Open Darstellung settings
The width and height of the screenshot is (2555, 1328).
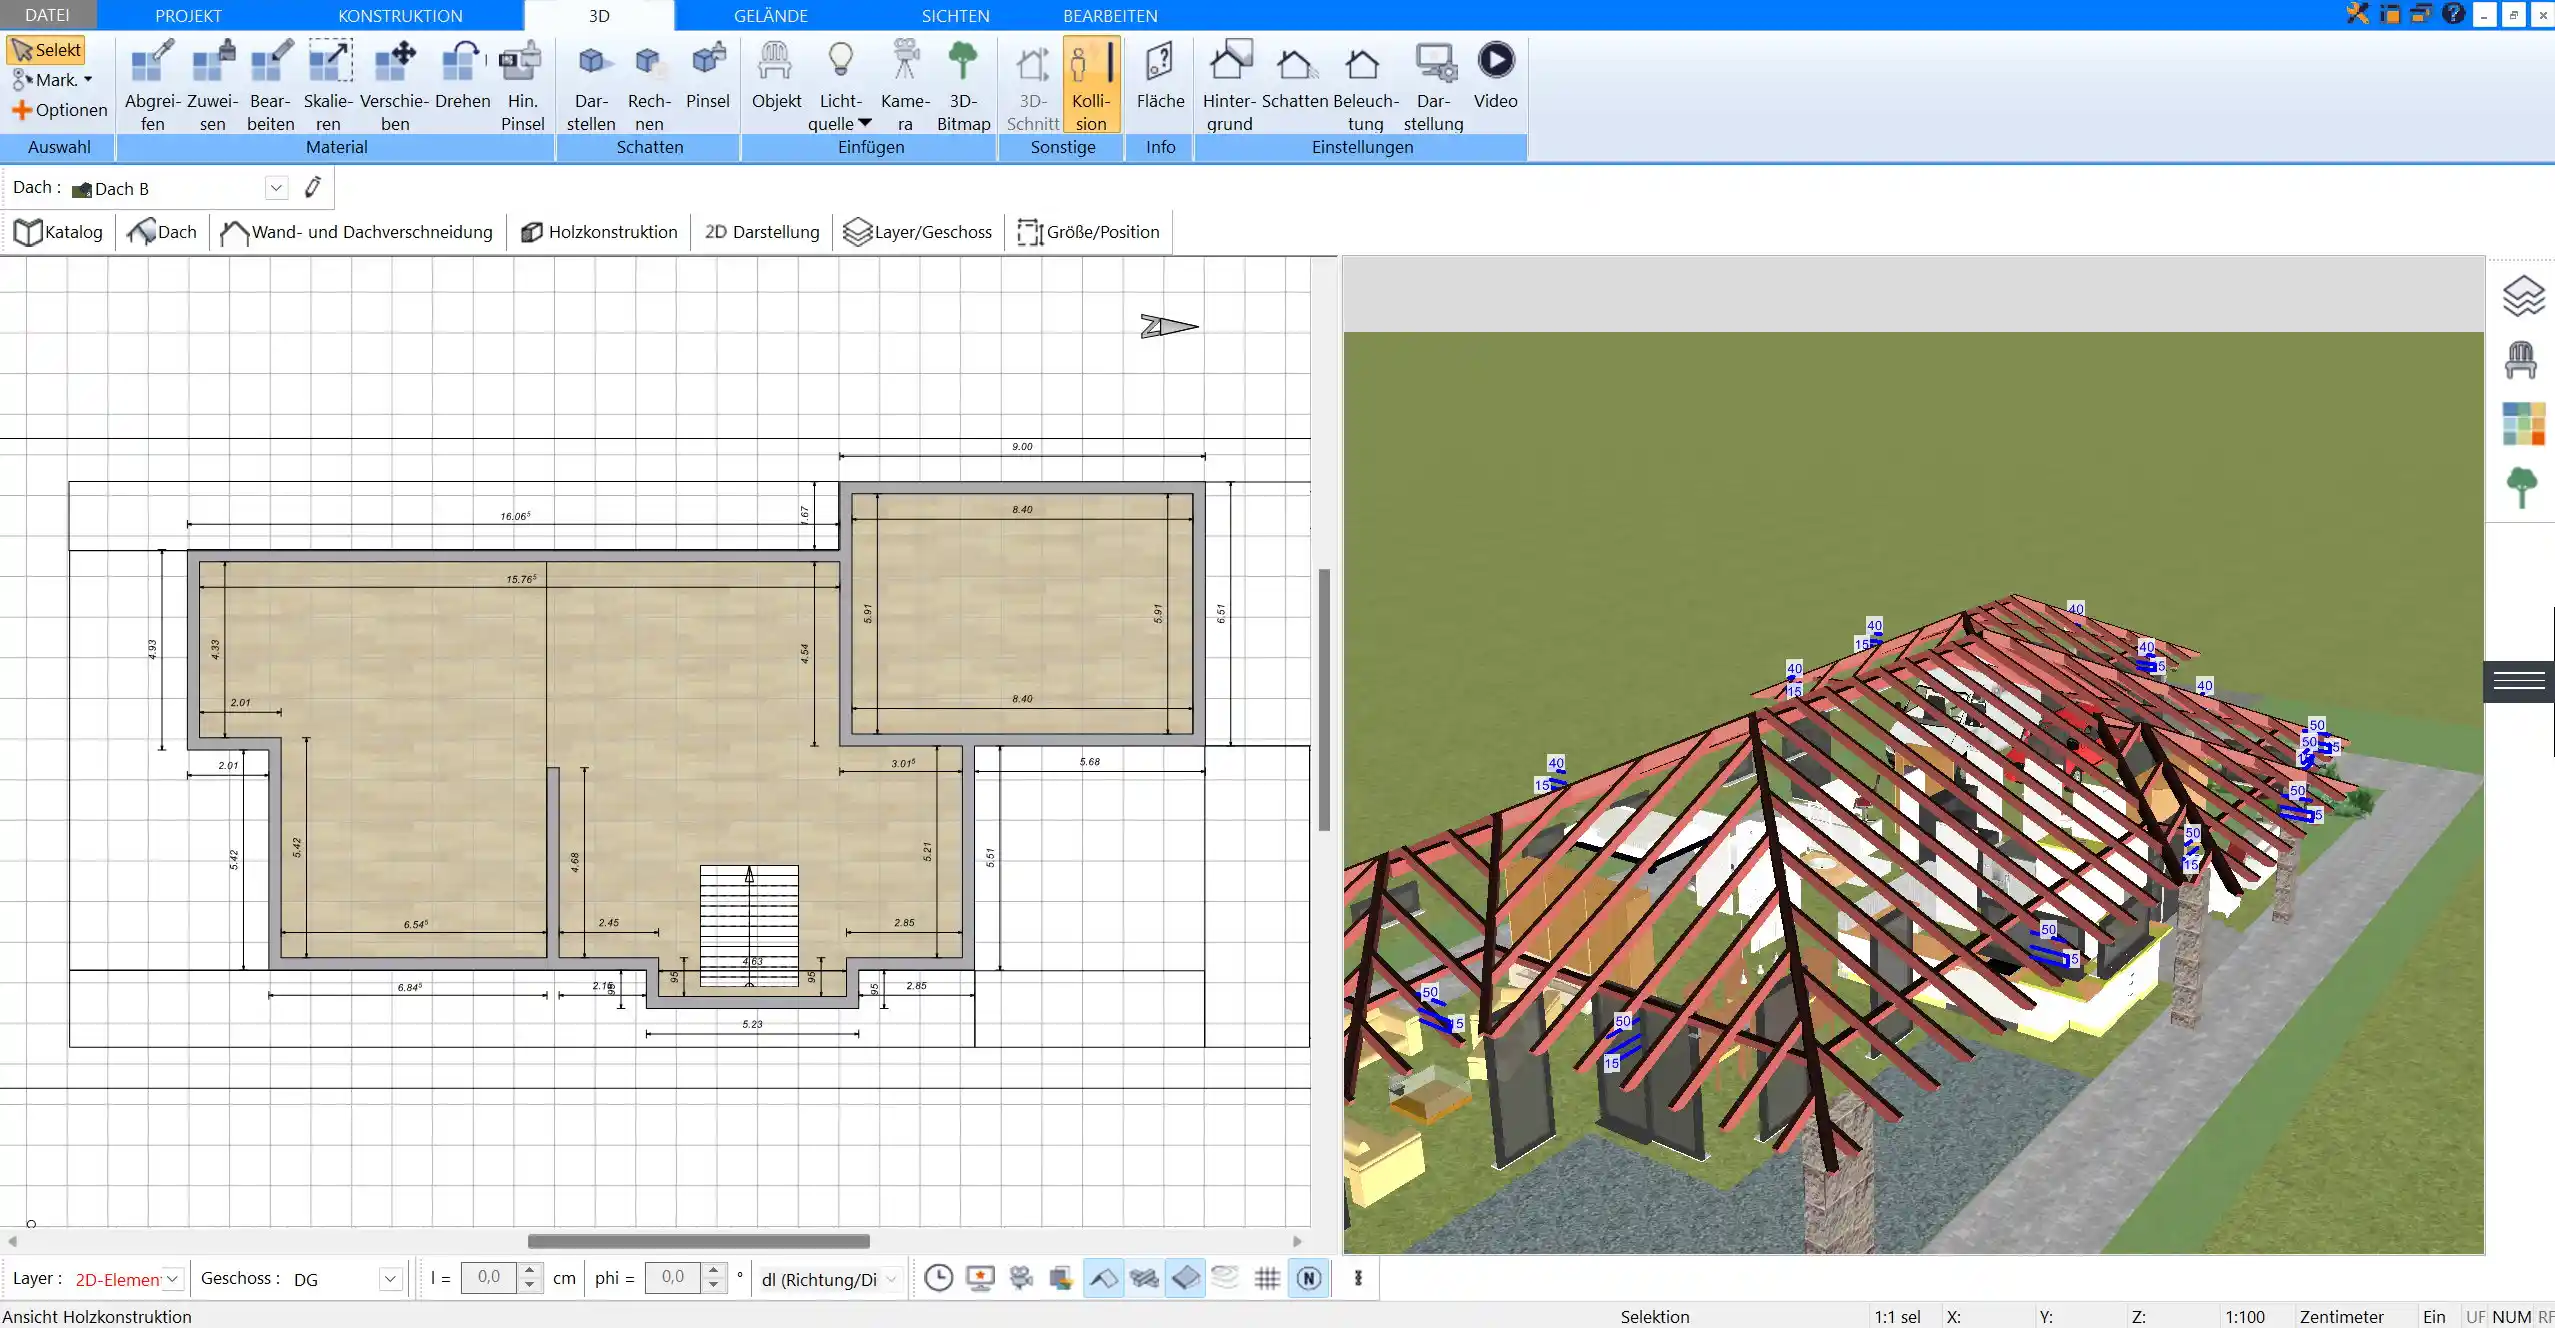pos(1433,86)
